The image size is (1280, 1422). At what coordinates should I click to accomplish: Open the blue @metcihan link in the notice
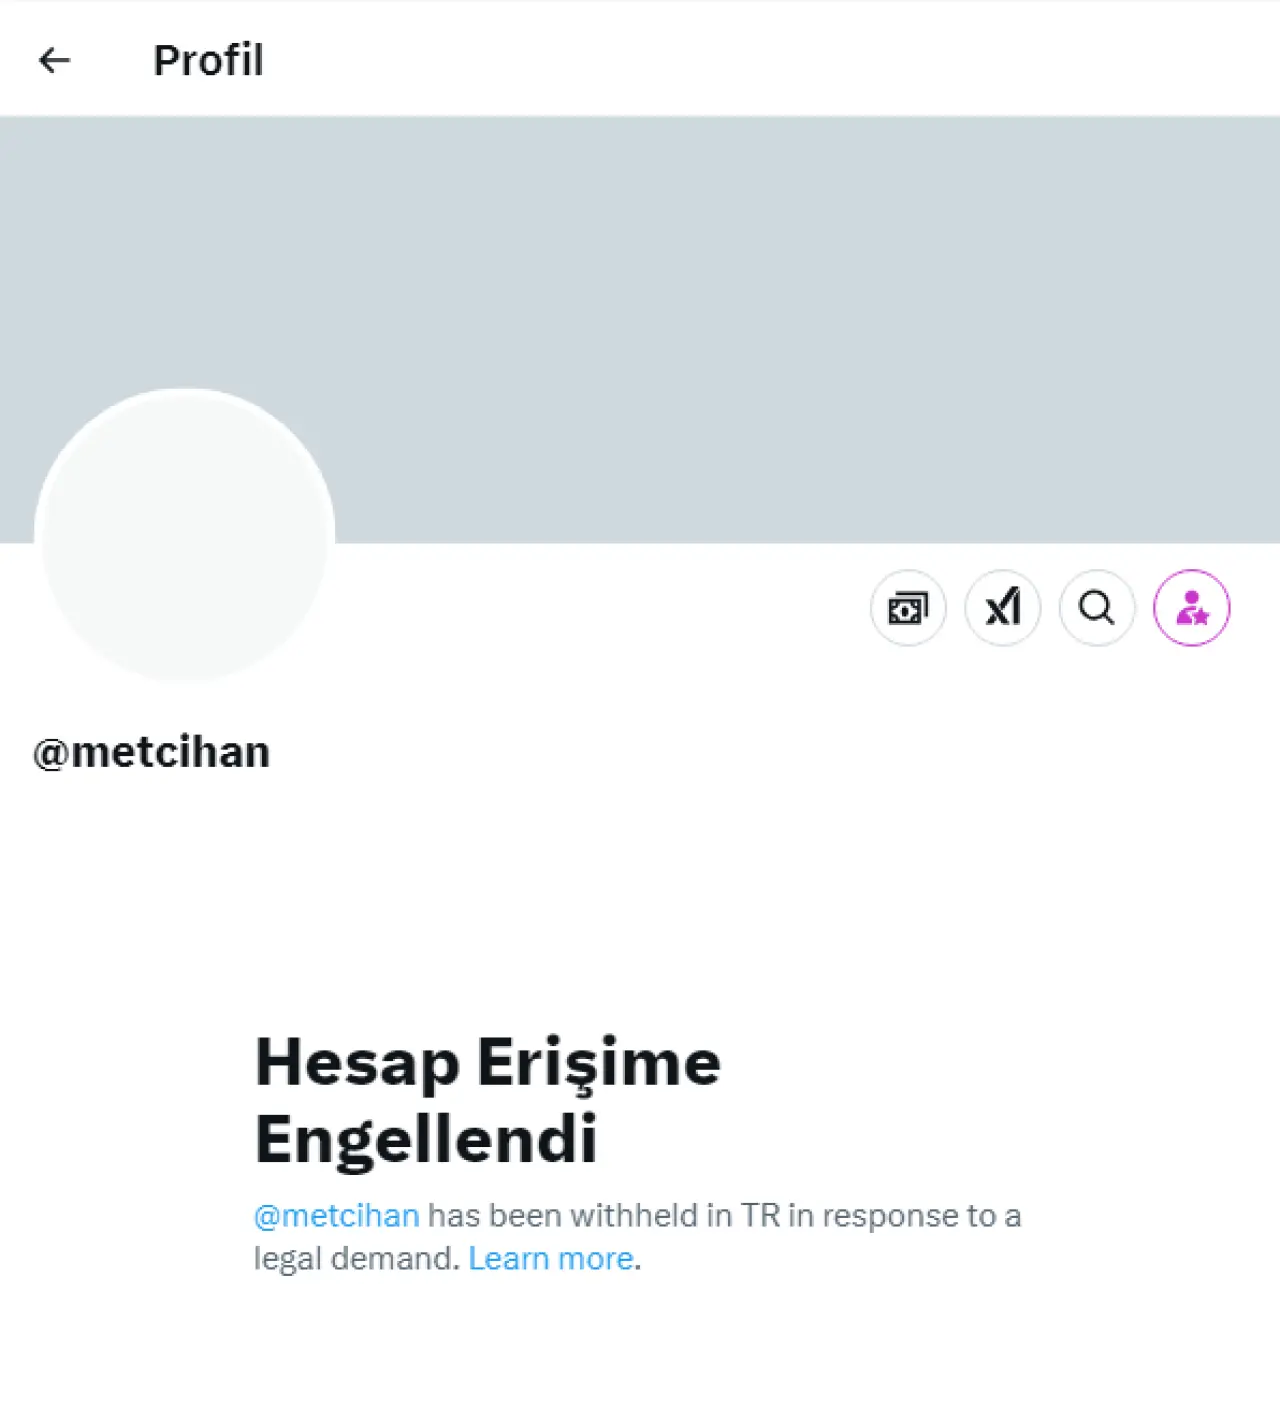click(x=336, y=1216)
